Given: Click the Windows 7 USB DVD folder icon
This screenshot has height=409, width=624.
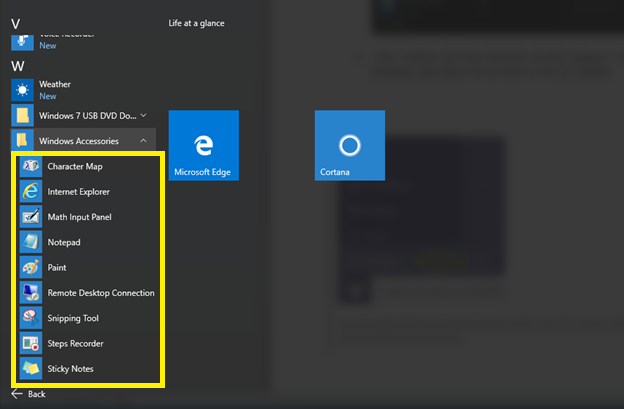Looking at the screenshot, I should tap(22, 115).
